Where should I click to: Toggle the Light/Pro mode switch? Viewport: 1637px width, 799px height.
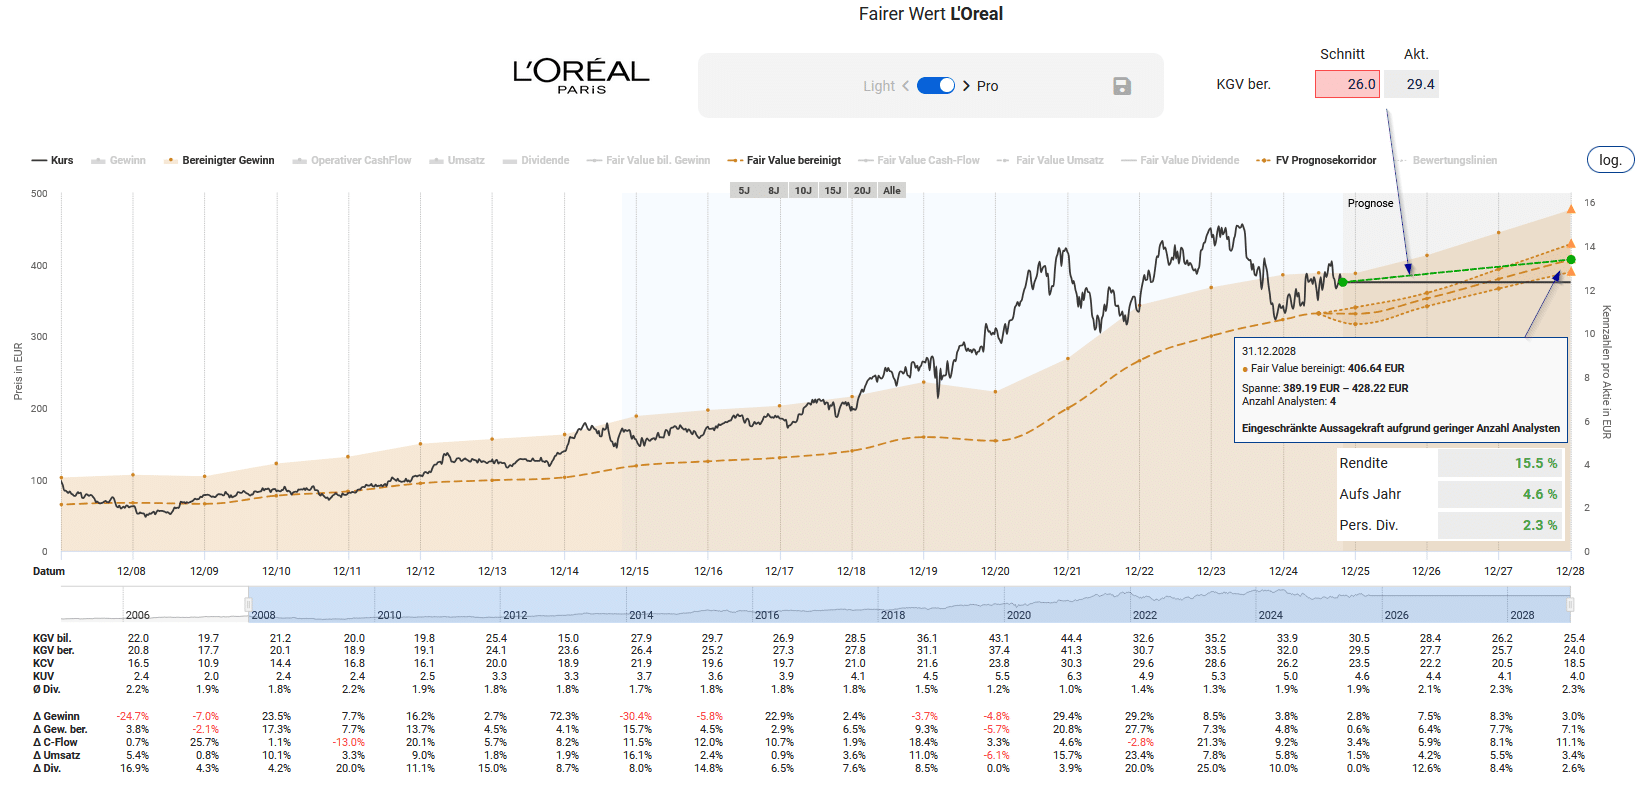pos(935,86)
